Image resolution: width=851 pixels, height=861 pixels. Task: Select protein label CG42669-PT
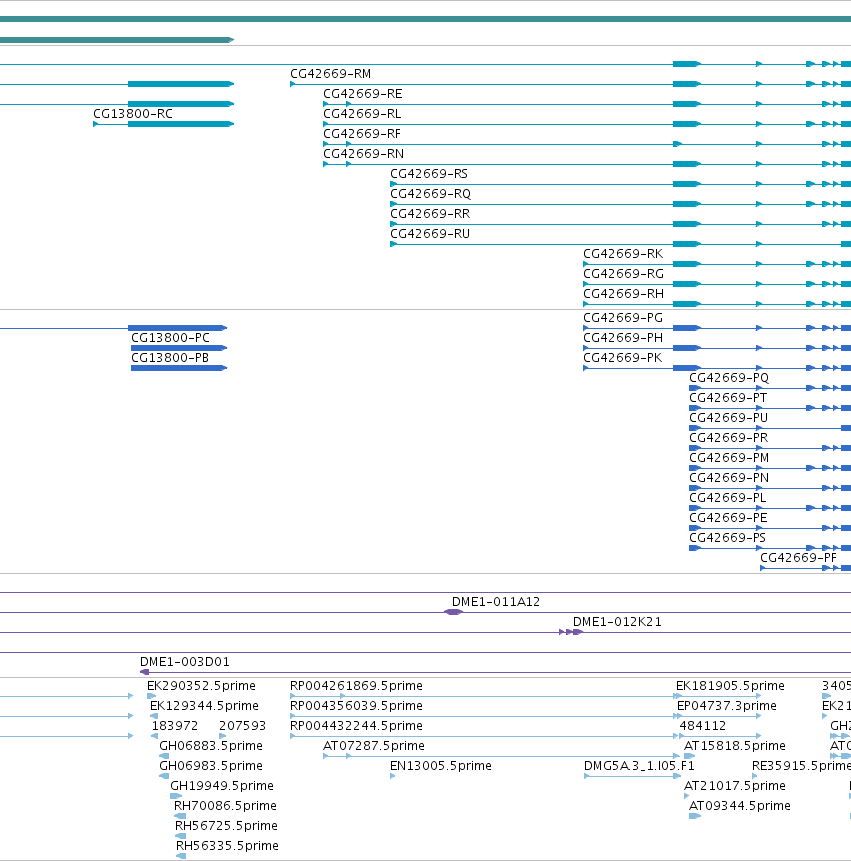[728, 398]
